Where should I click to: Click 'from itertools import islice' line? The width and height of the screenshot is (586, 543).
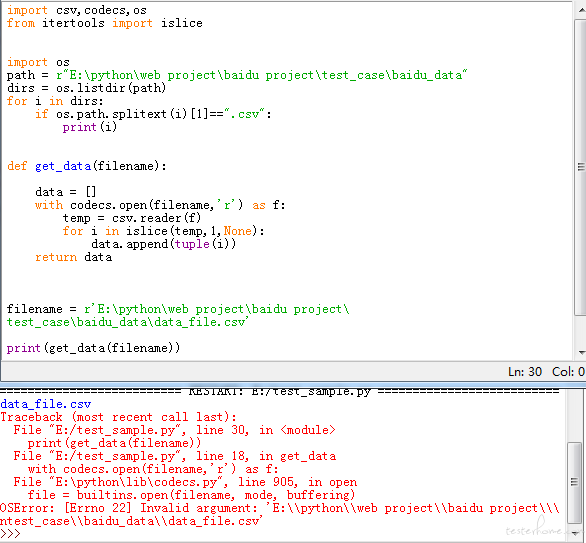105,23
